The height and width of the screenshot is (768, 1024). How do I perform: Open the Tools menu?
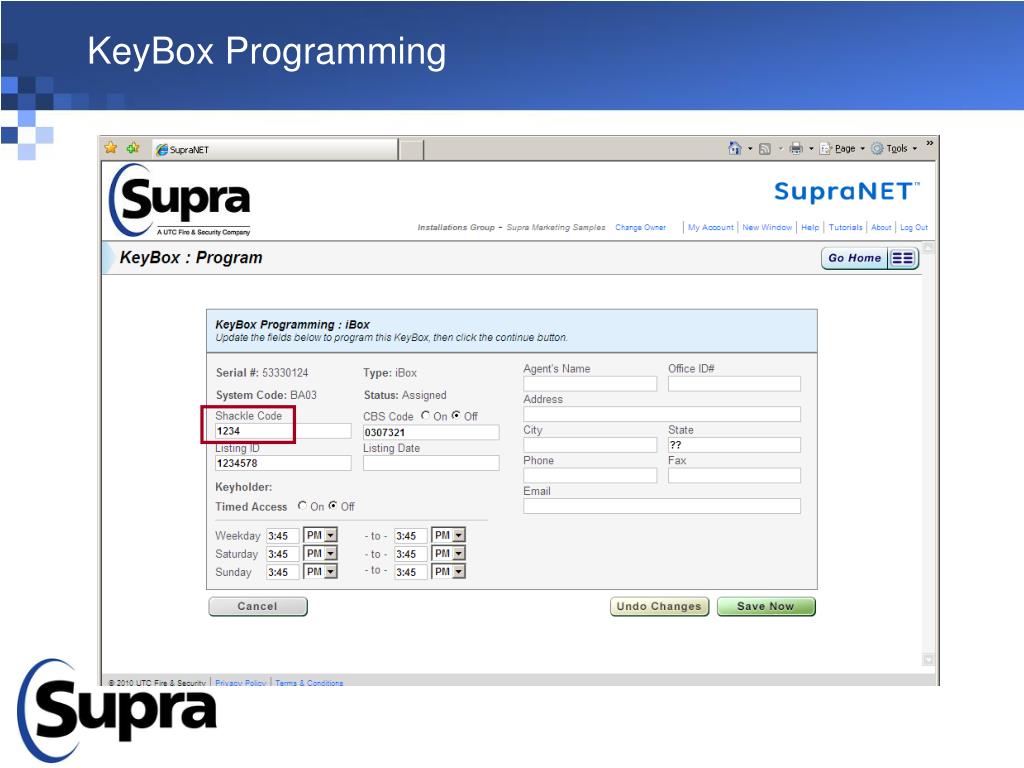[894, 149]
